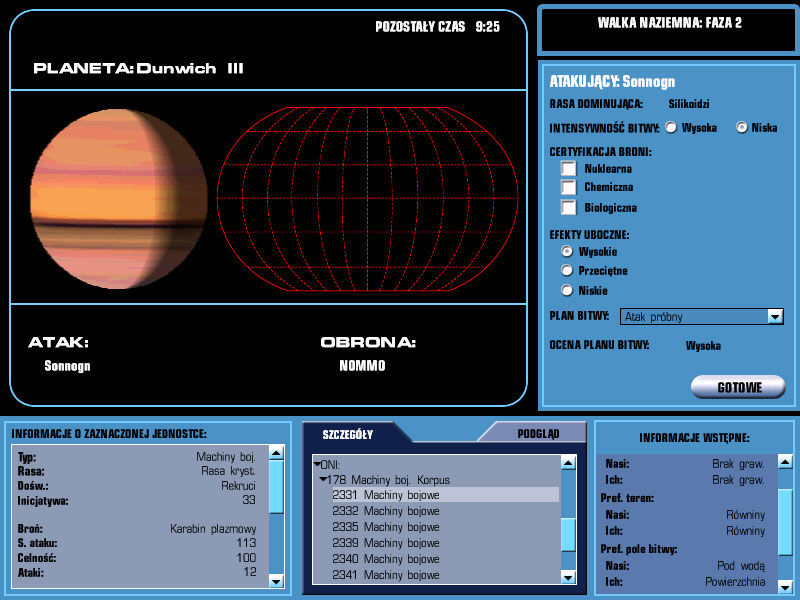Click unit info panel scroll down arrow

[276, 581]
